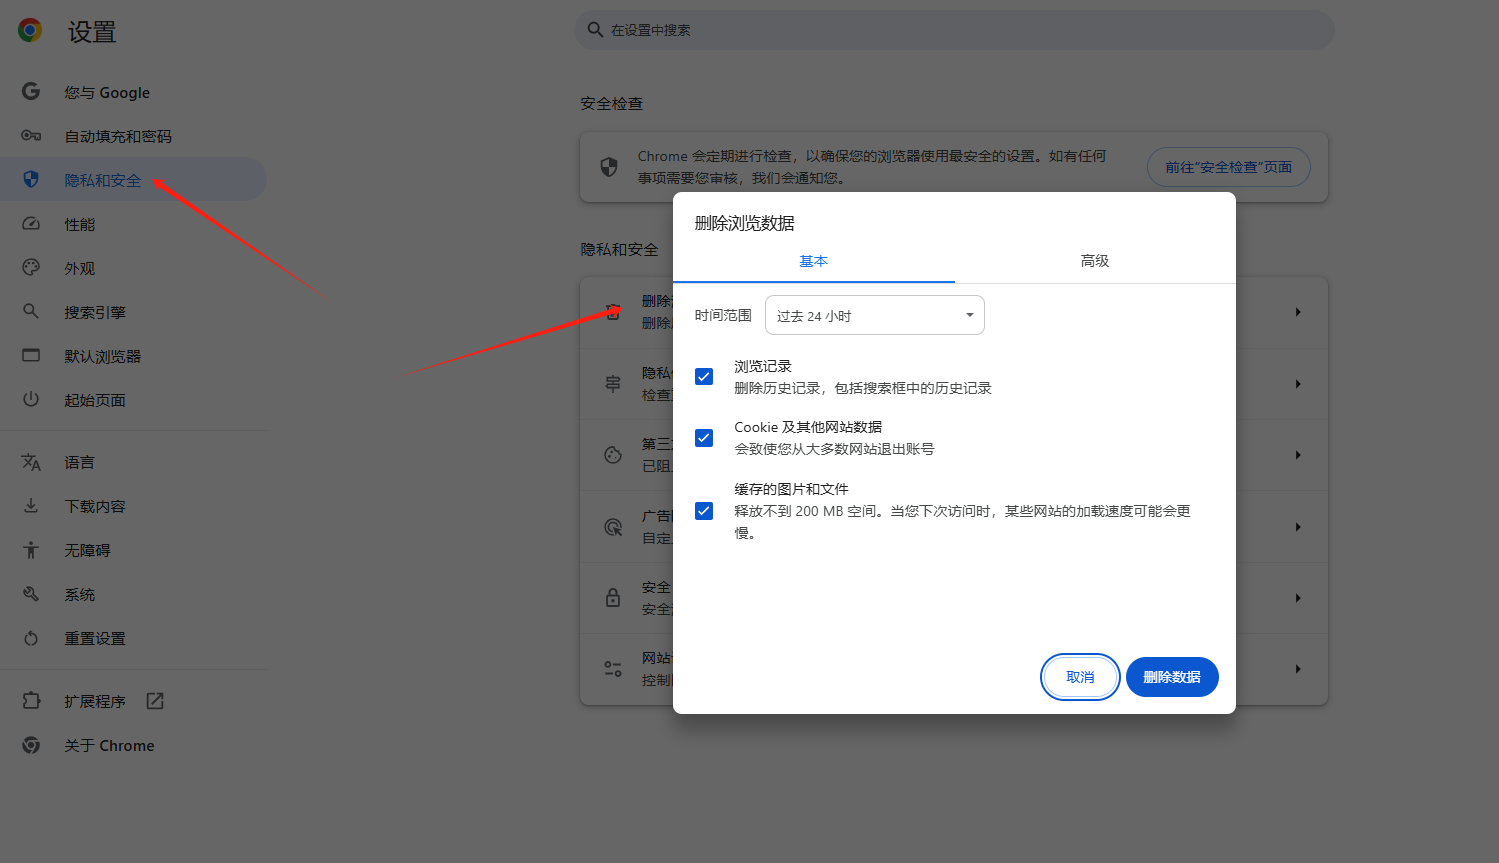Click the cookie icon in the 第三方 row
The image size is (1499, 863).
click(613, 455)
